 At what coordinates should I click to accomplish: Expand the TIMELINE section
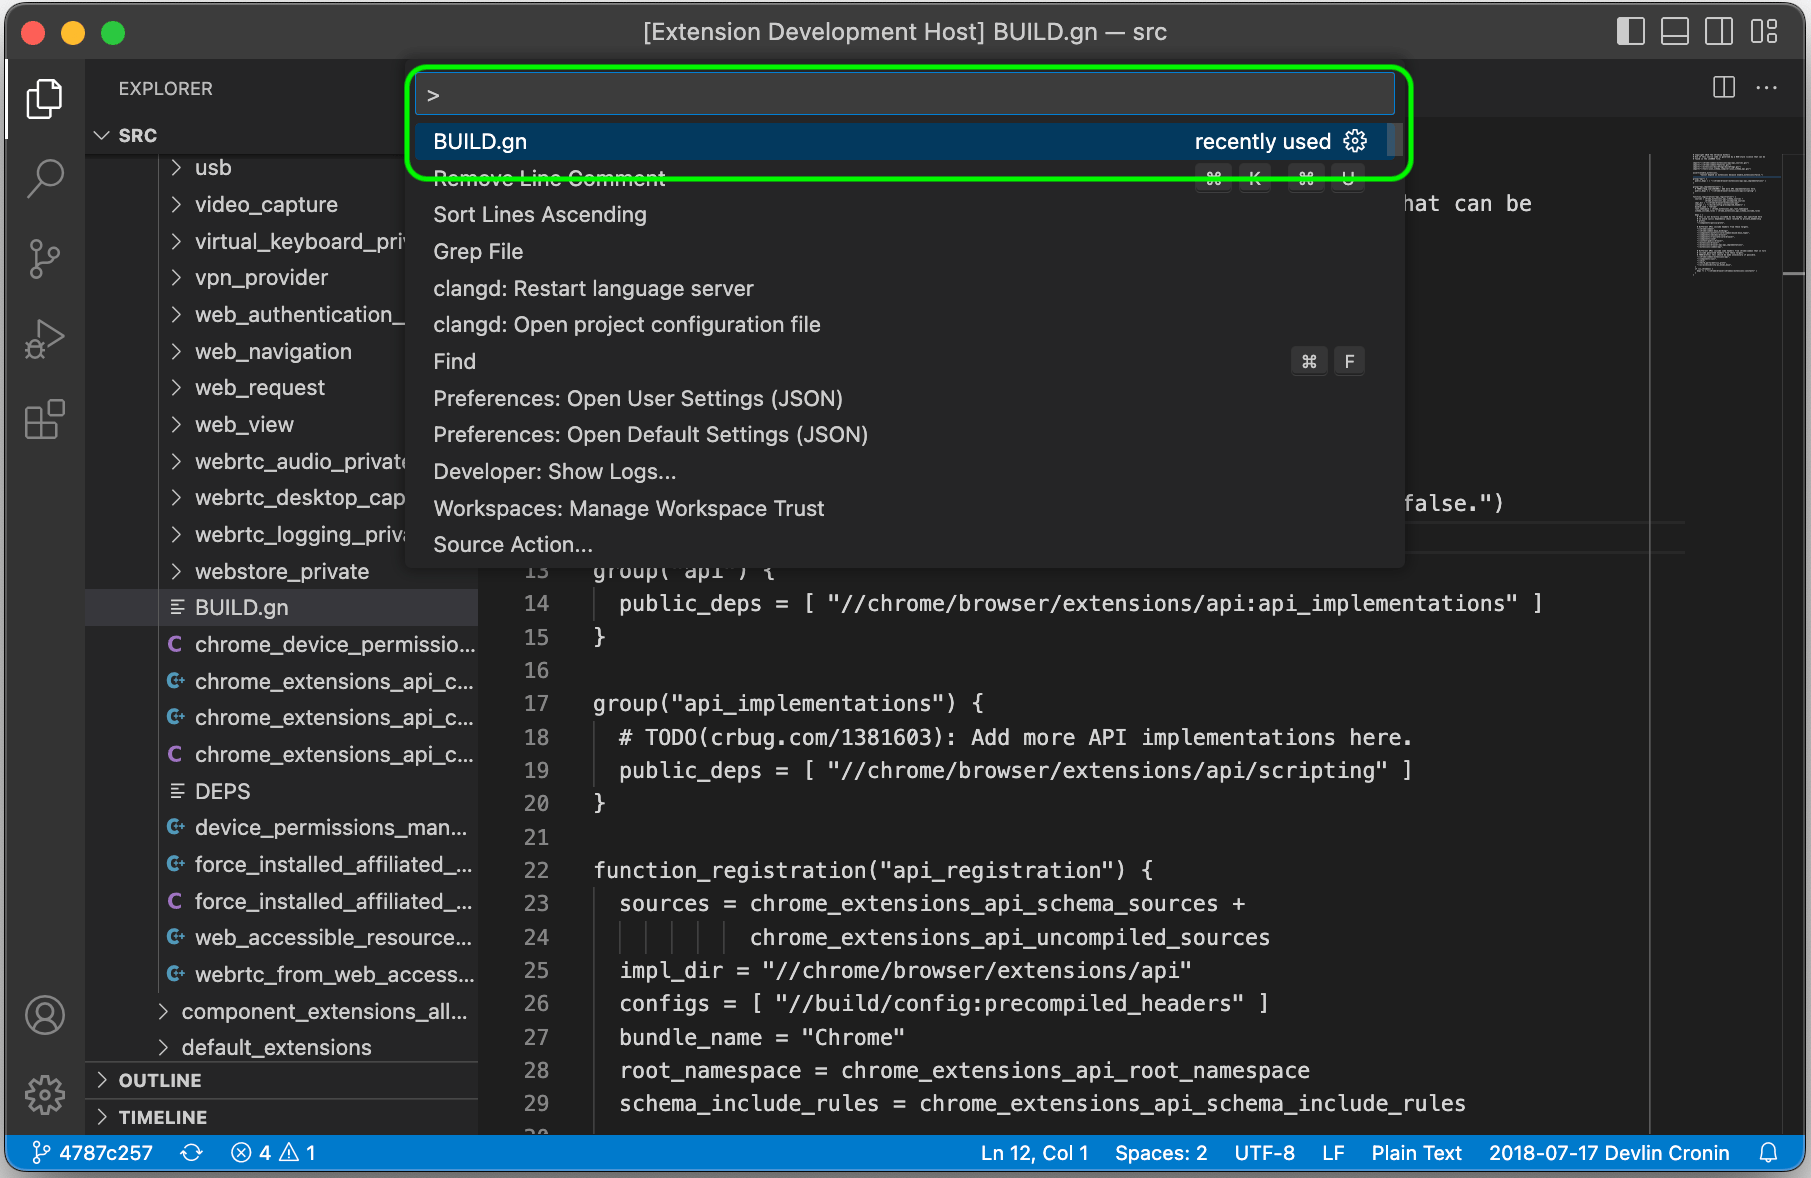(162, 1117)
